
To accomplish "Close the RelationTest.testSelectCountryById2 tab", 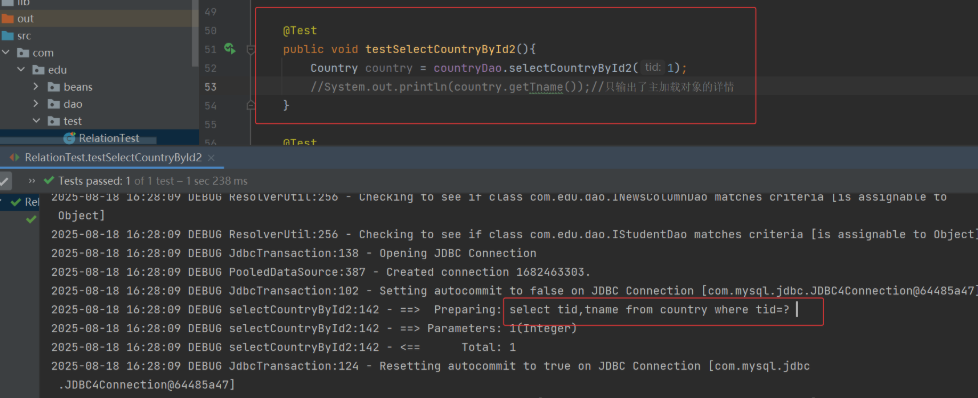I will (x=211, y=158).
